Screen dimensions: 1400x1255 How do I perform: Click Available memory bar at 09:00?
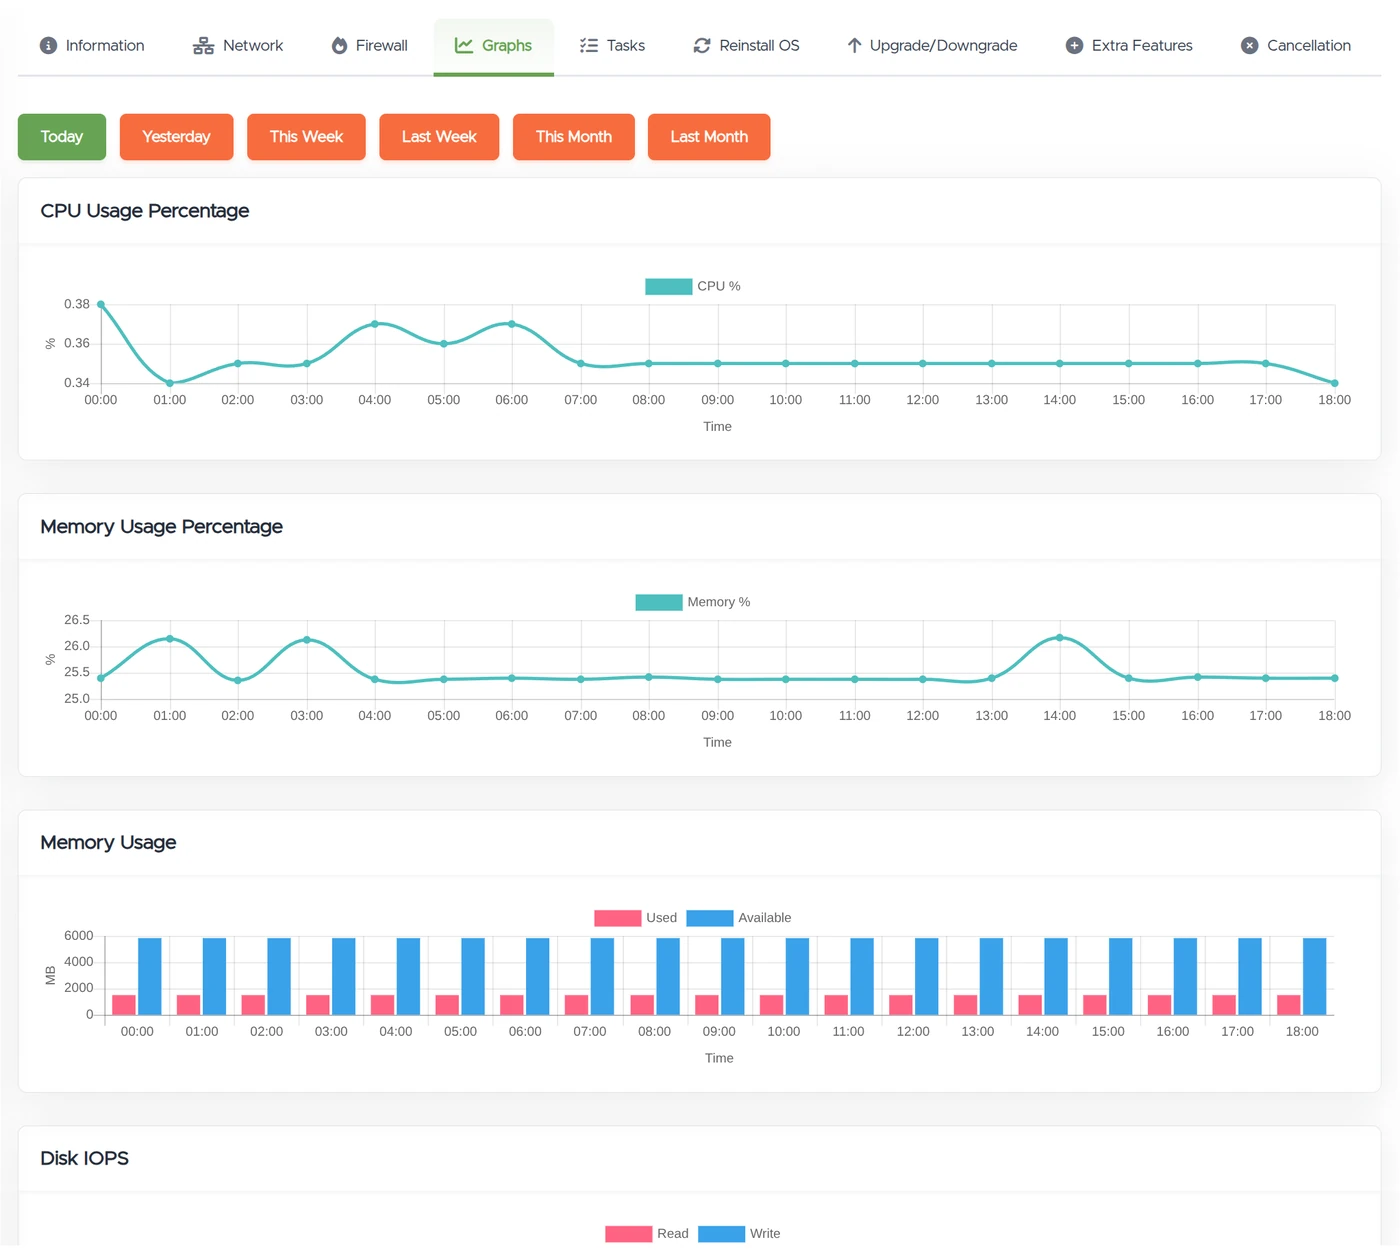tap(733, 977)
